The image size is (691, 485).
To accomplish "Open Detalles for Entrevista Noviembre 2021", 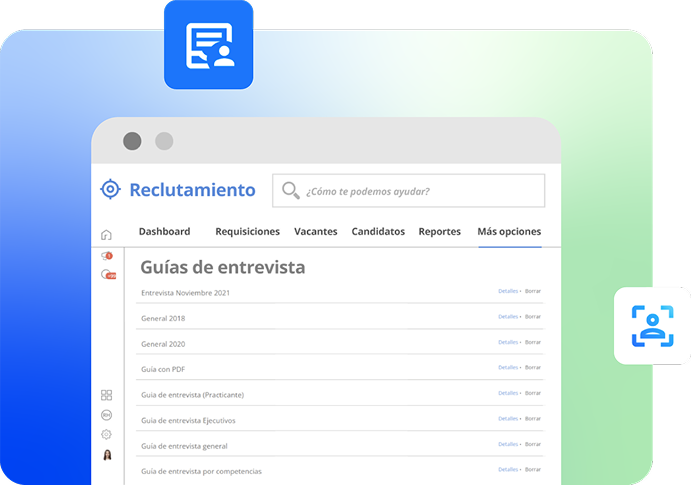I will click(x=508, y=291).
